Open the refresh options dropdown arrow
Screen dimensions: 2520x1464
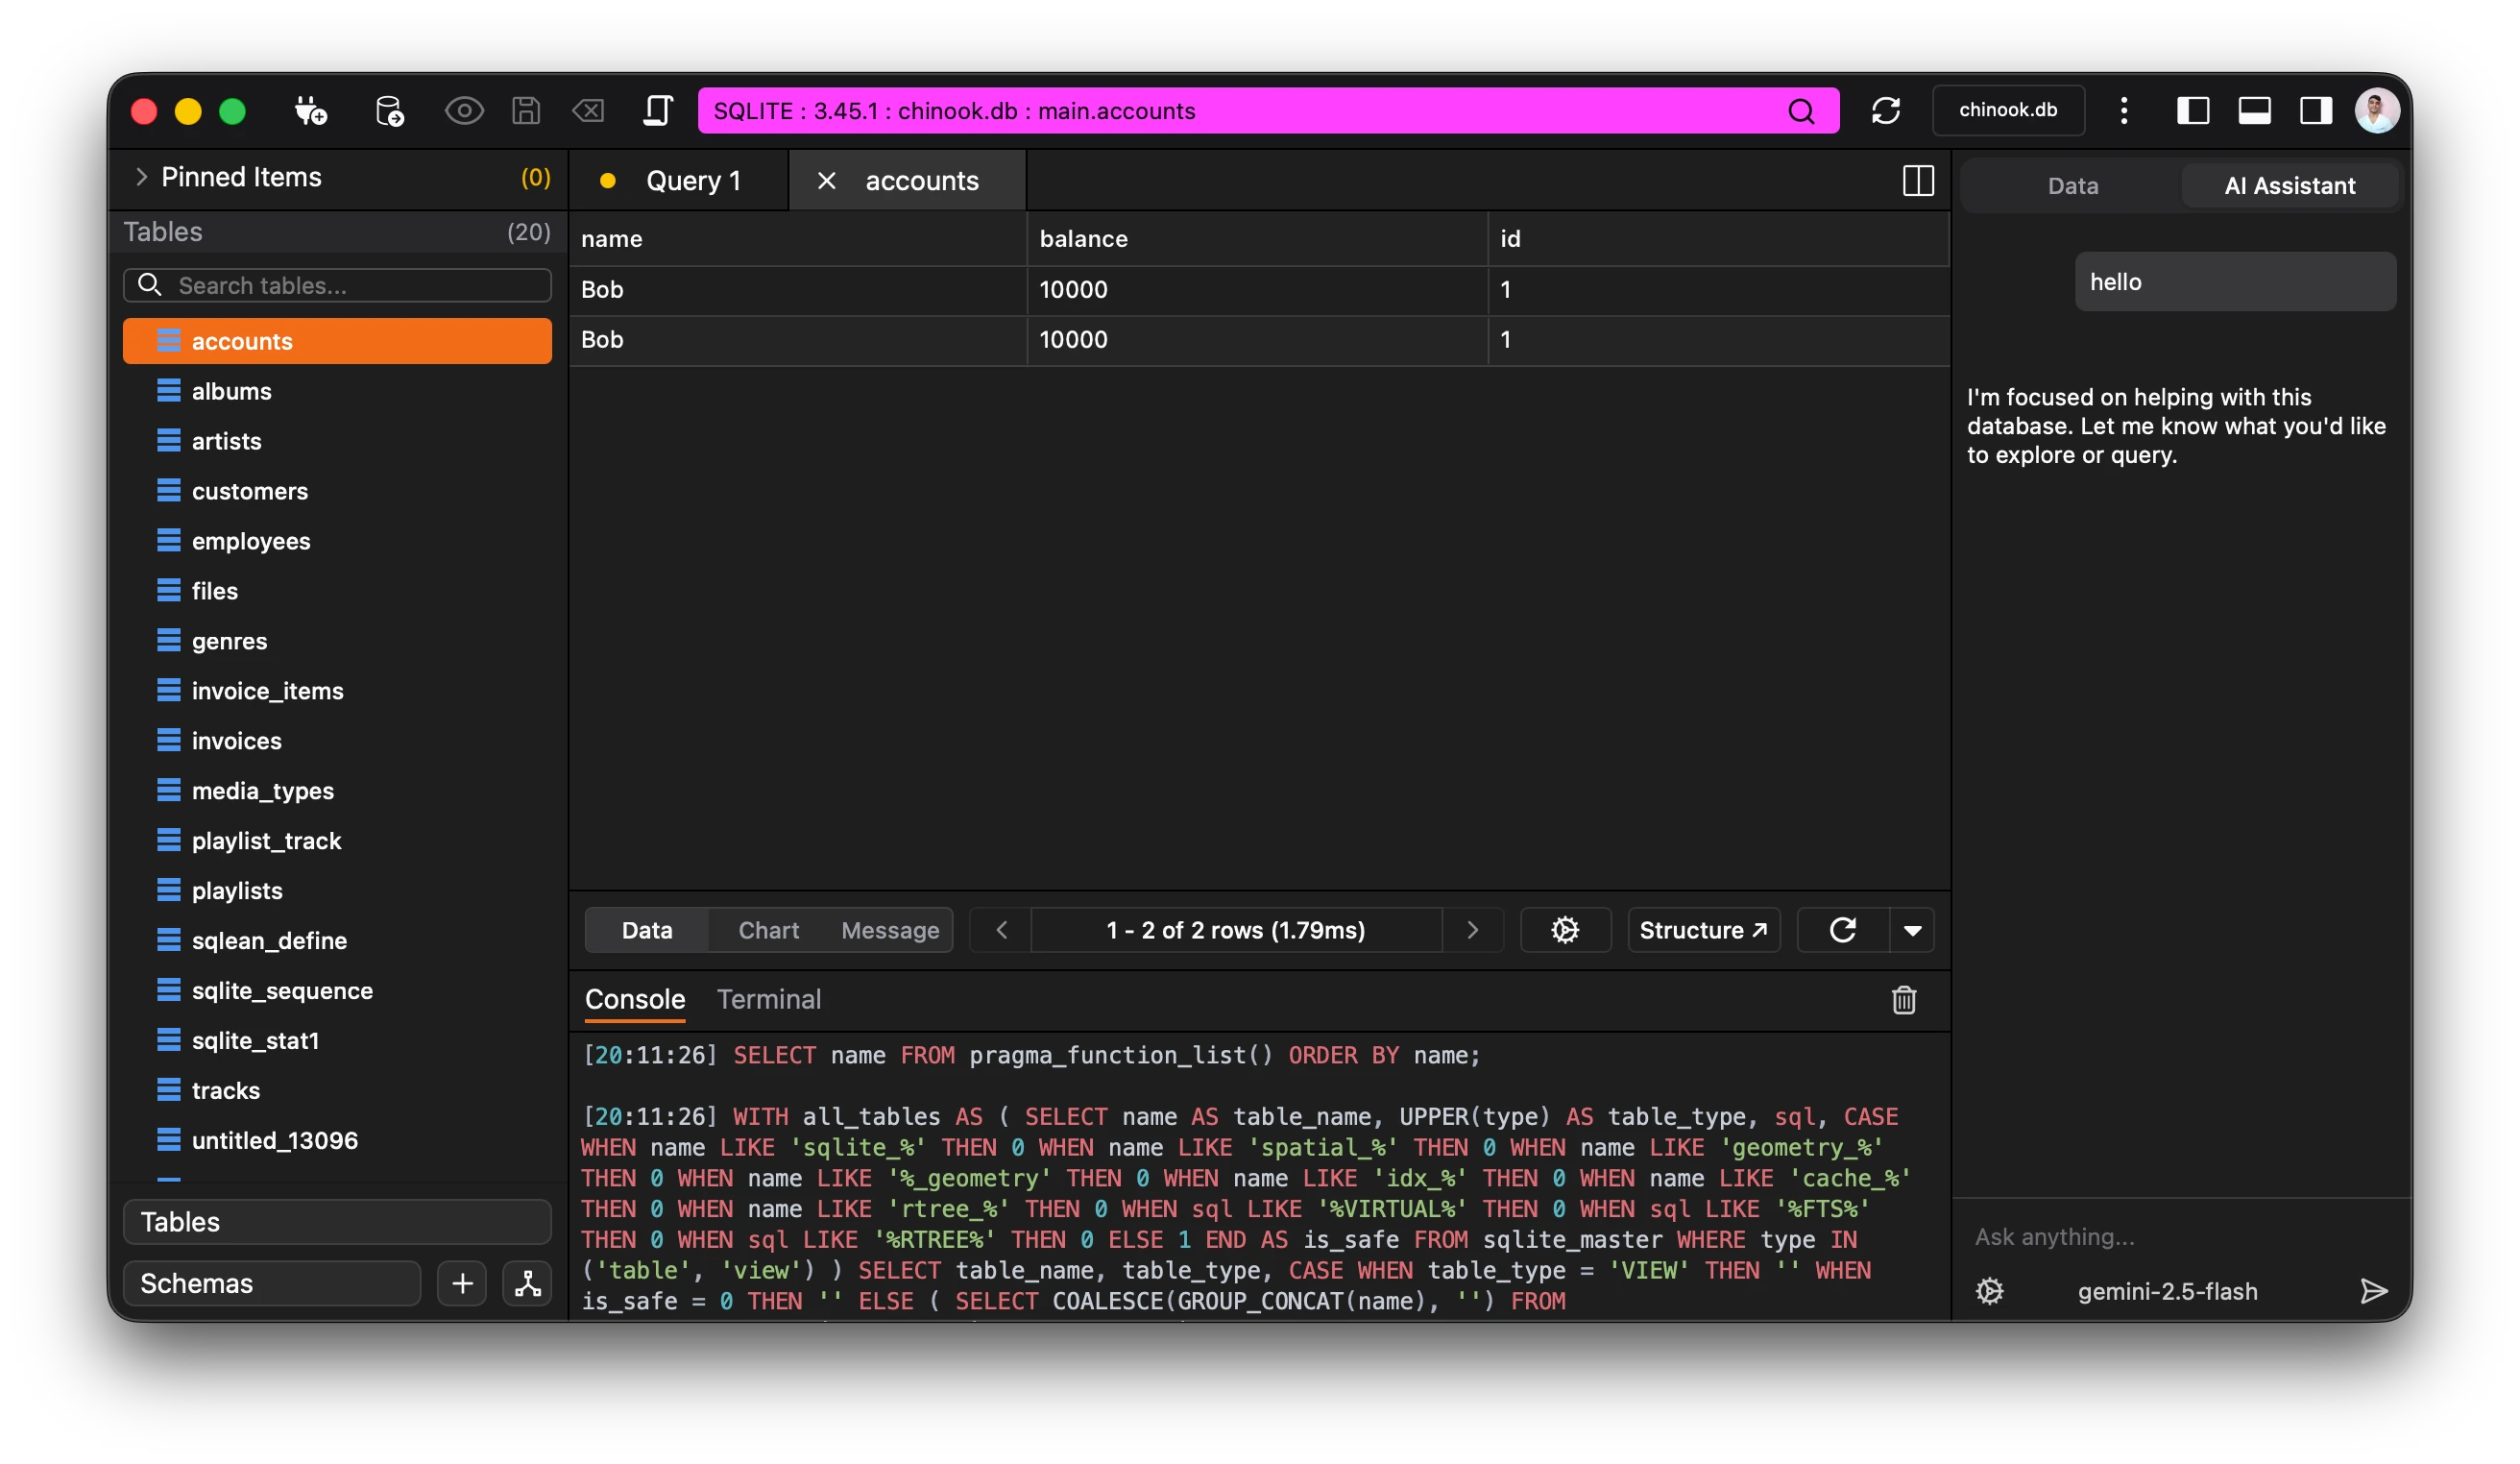1912,930
